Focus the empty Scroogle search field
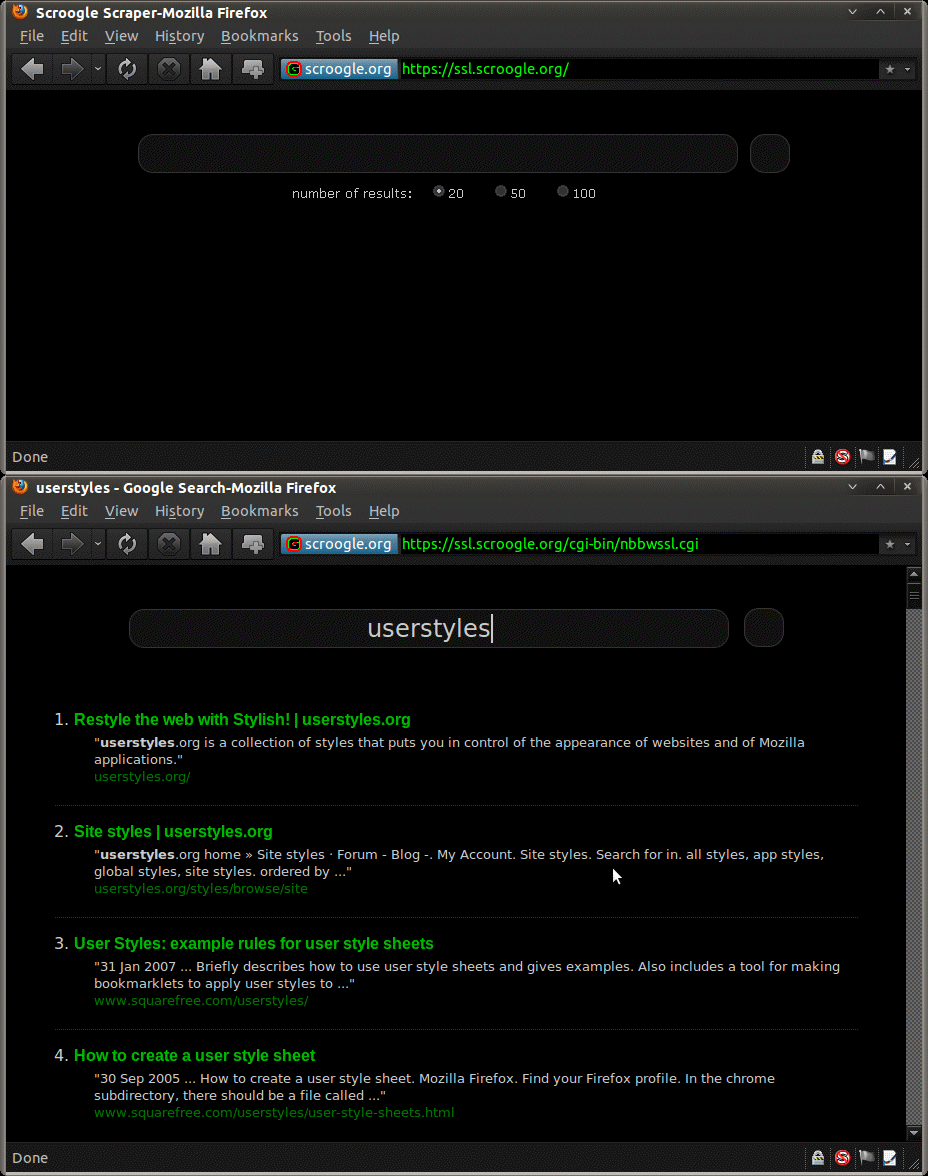 pyautogui.click(x=437, y=154)
